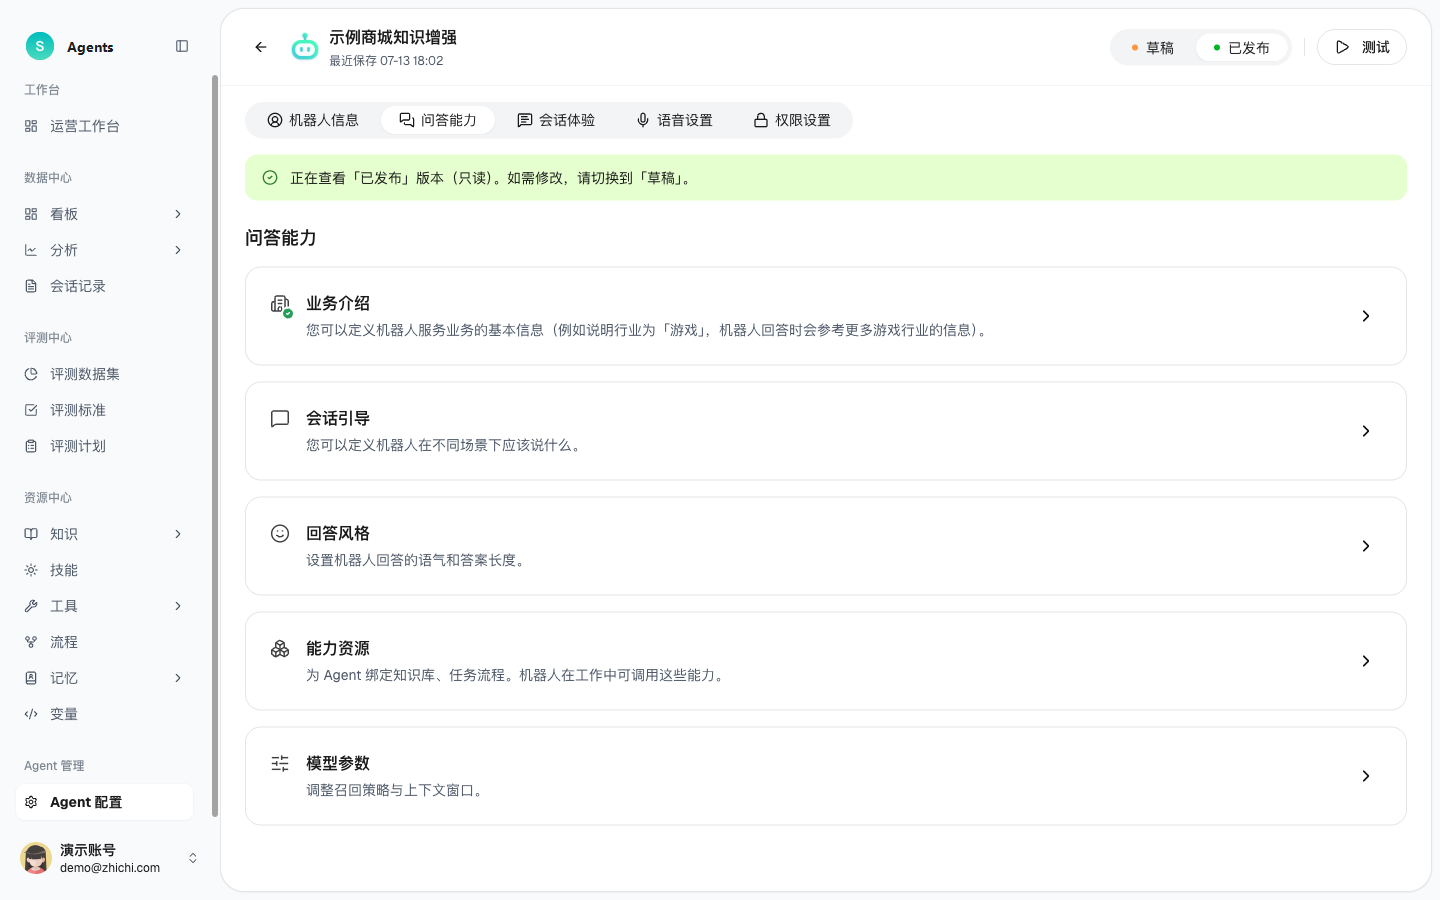
Task: Click the 模型参数 sliders icon
Action: tap(280, 764)
